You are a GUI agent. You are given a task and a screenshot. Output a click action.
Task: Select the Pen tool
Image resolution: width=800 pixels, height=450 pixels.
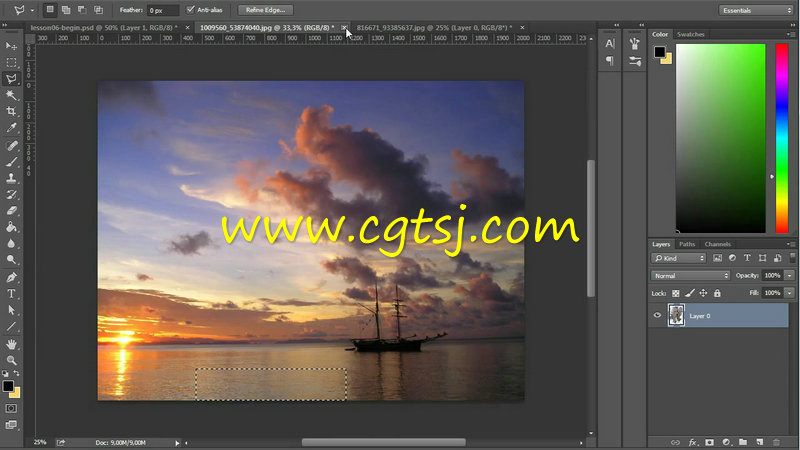pos(11,278)
